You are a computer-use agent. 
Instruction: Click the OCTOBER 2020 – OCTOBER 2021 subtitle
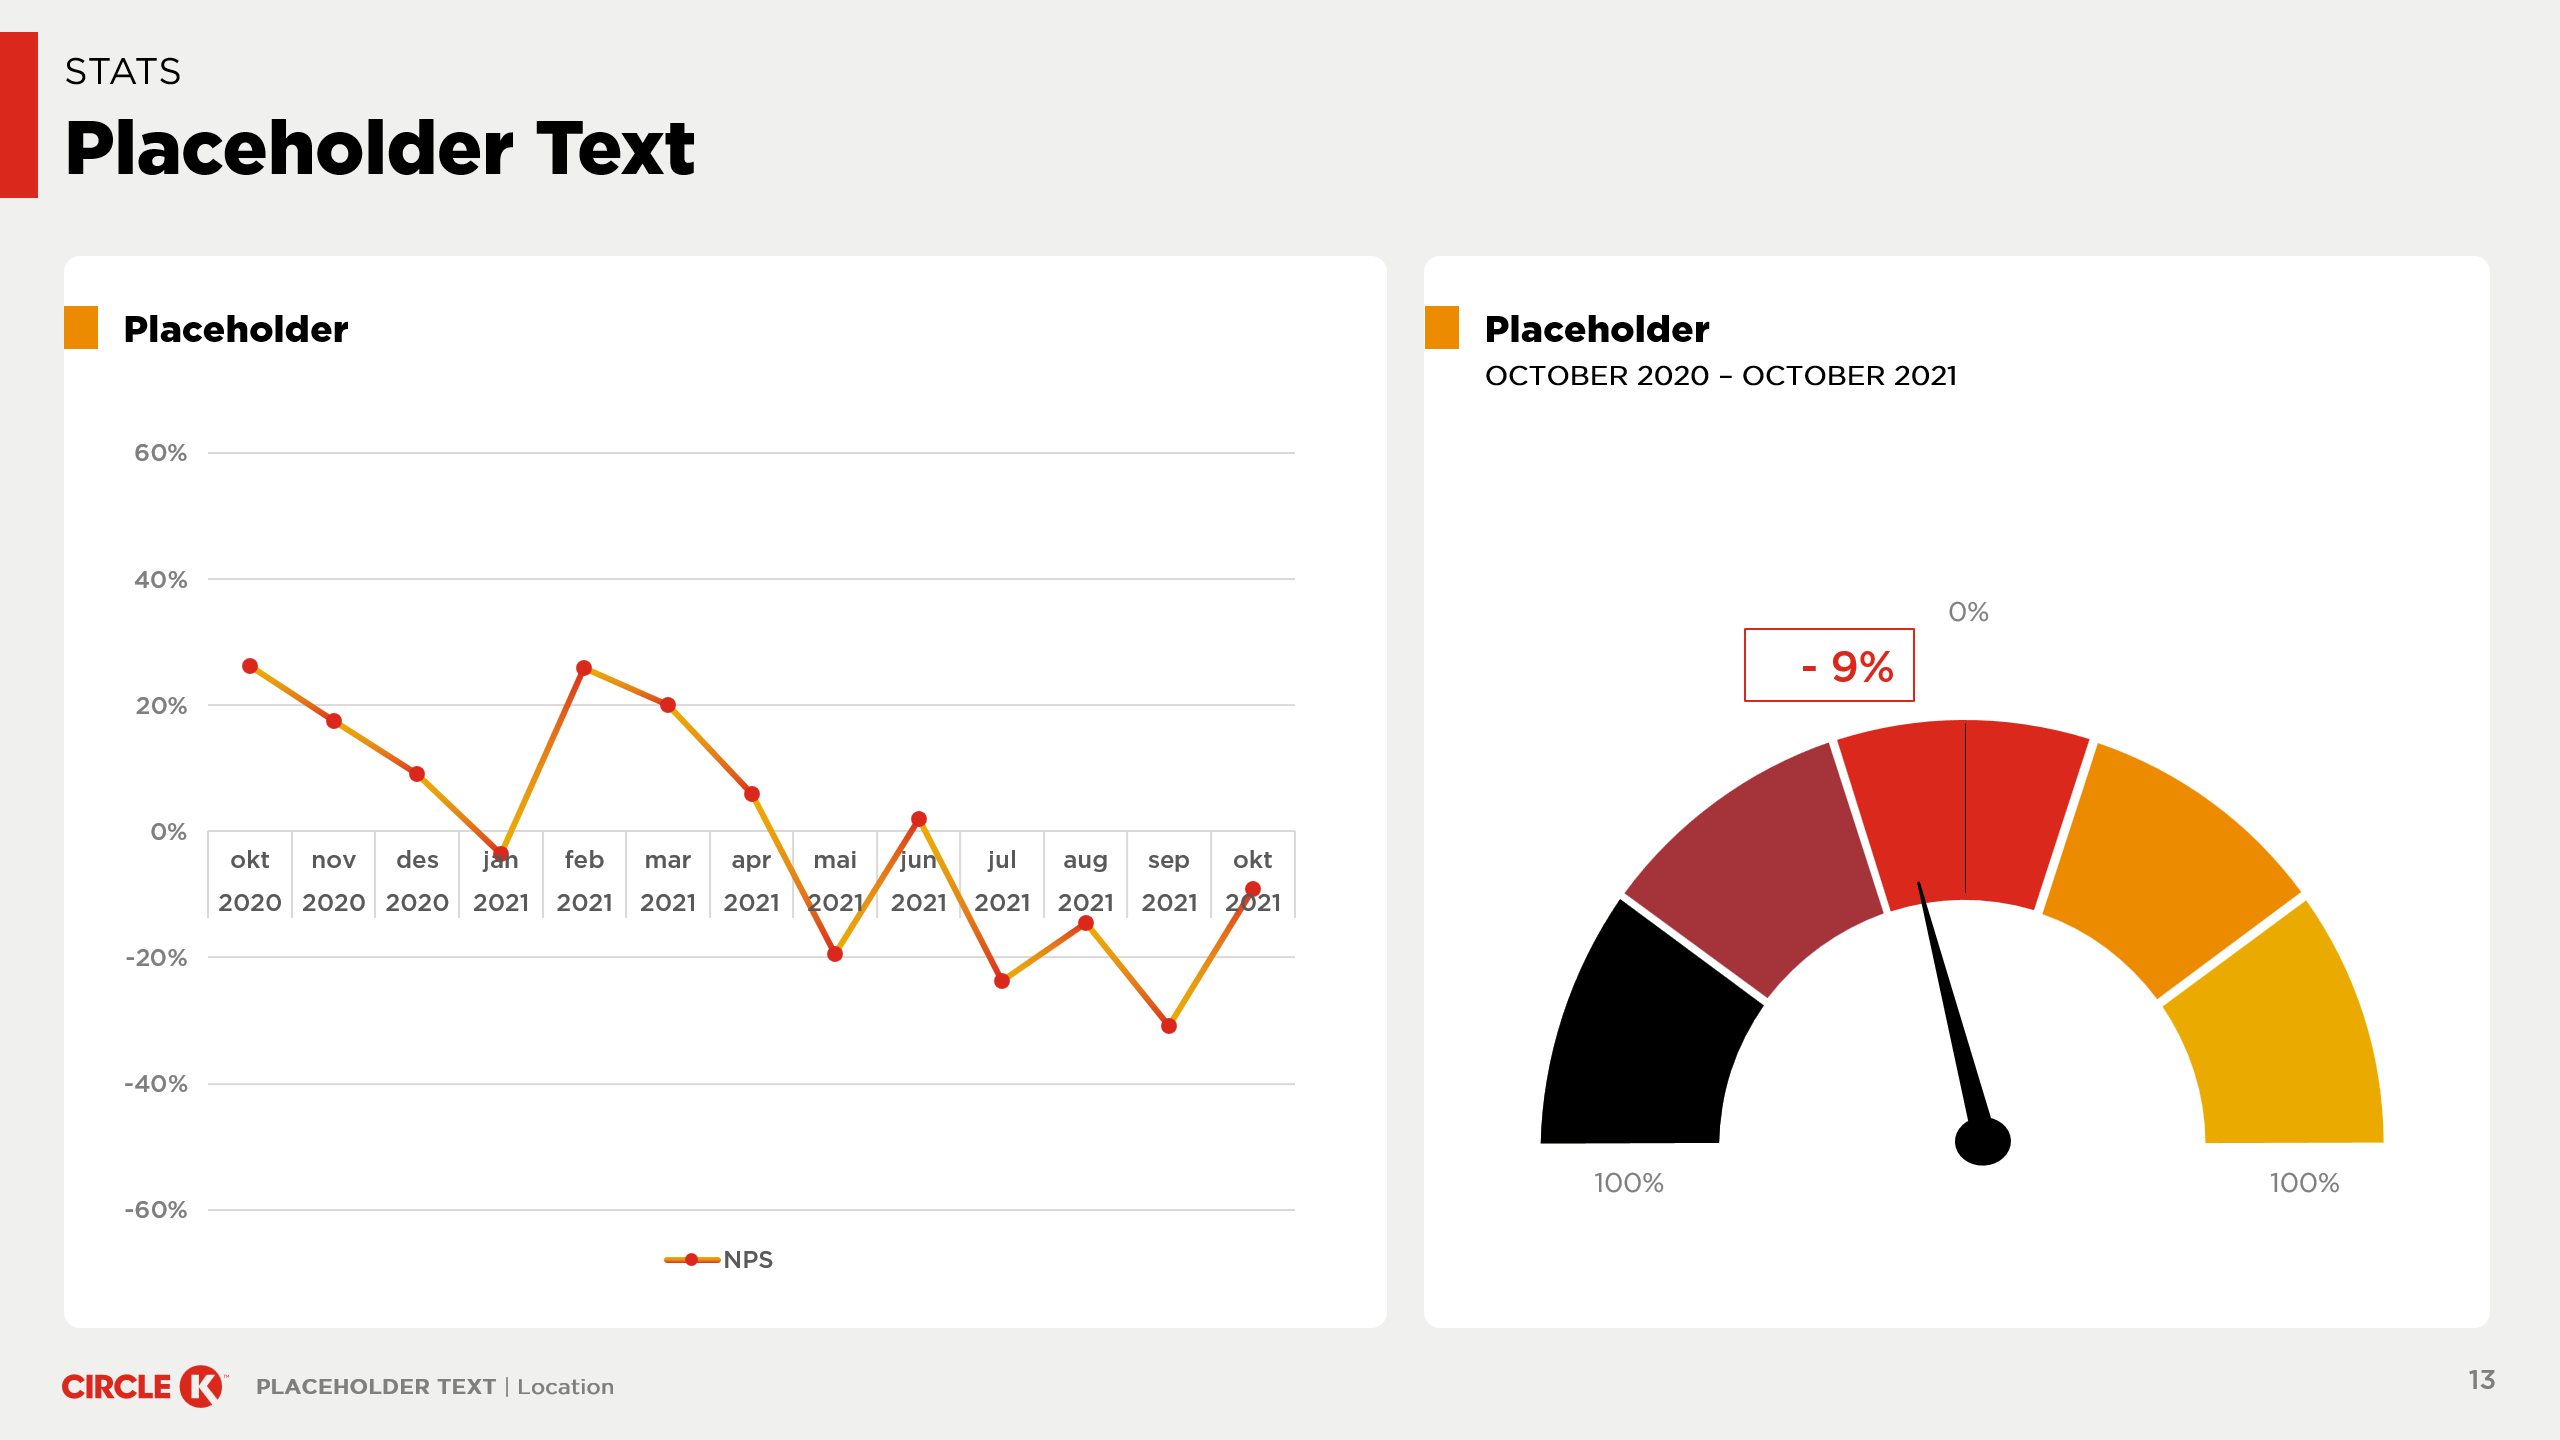point(1721,376)
